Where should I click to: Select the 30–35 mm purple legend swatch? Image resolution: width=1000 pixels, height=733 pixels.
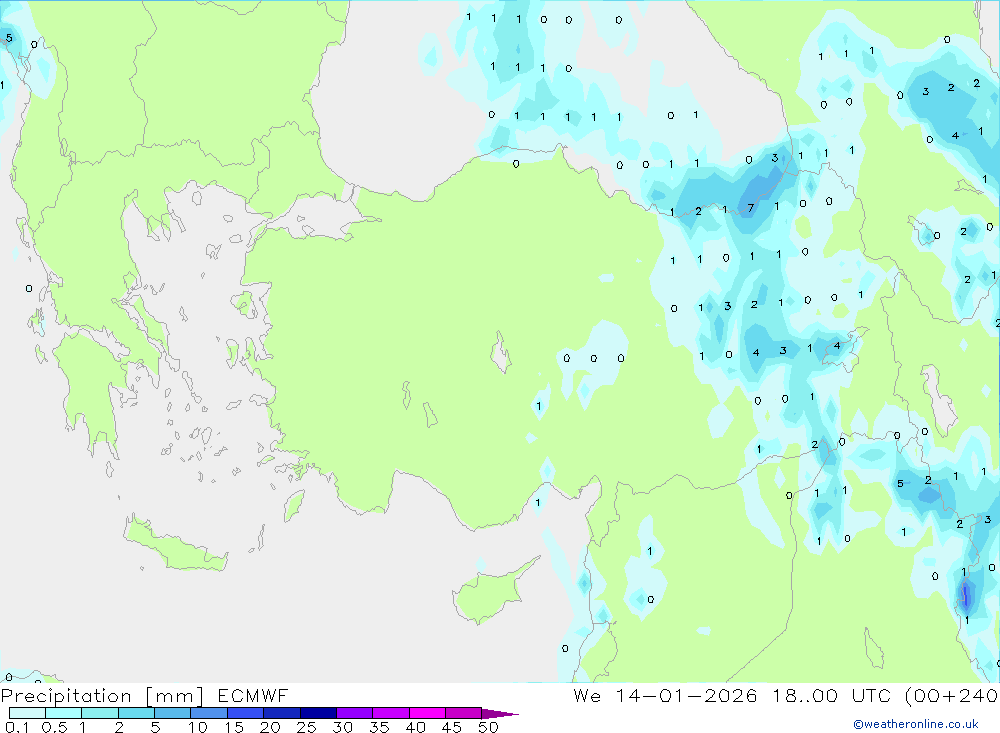tap(355, 713)
